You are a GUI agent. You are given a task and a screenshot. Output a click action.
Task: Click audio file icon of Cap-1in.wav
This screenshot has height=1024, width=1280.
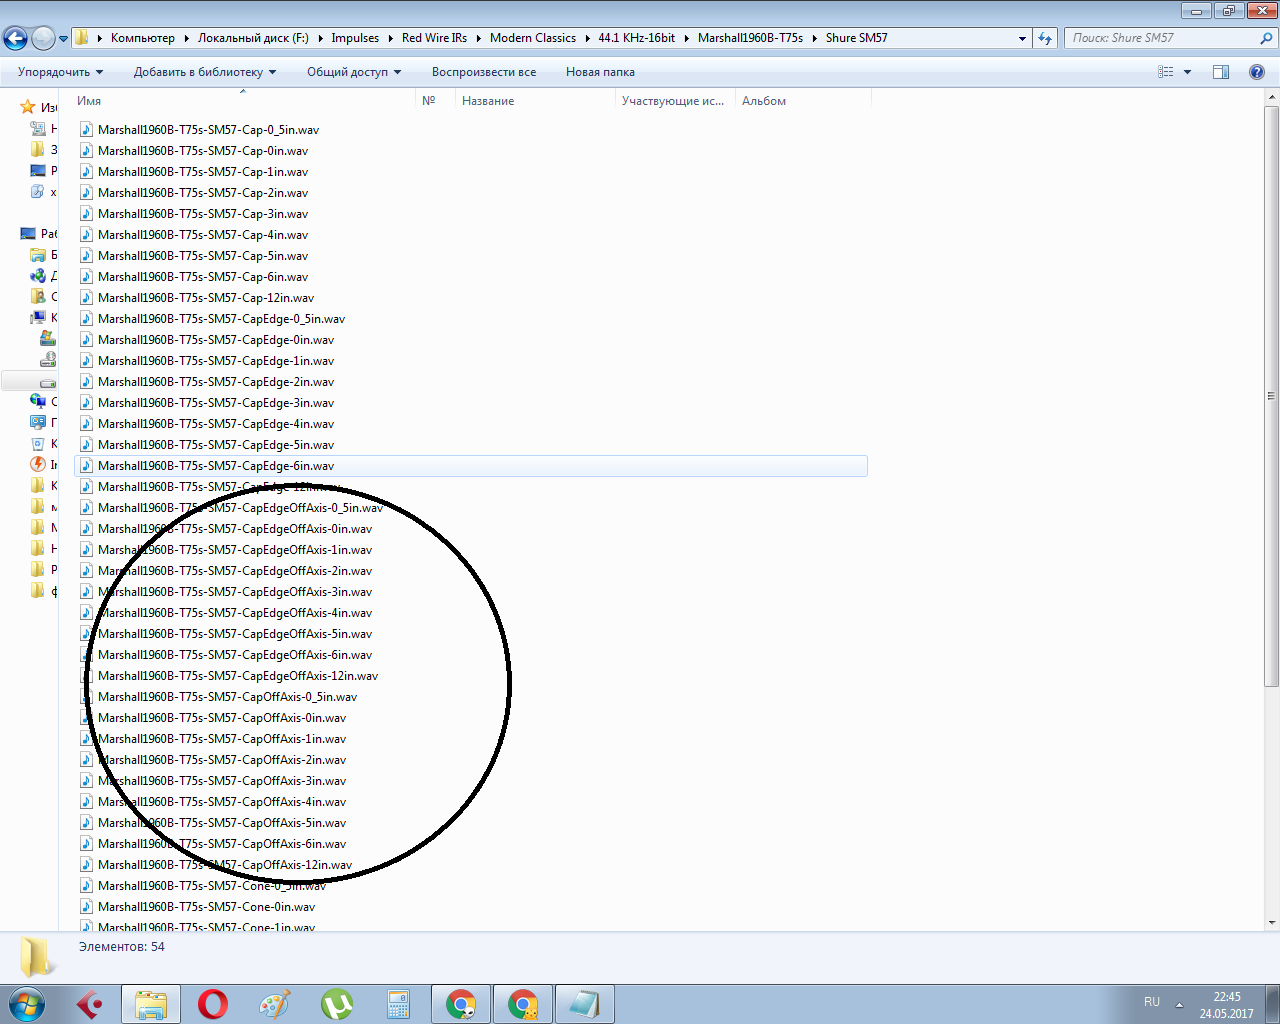click(86, 172)
